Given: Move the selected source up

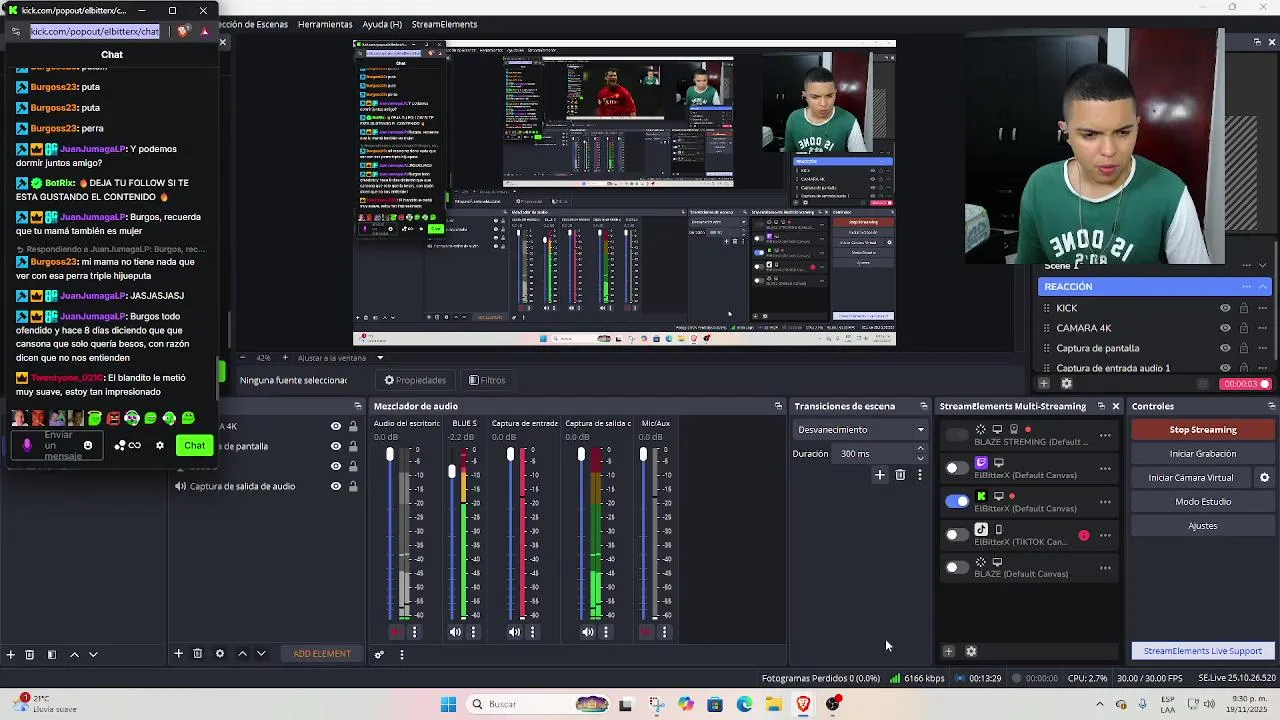Looking at the screenshot, I should tap(242, 654).
